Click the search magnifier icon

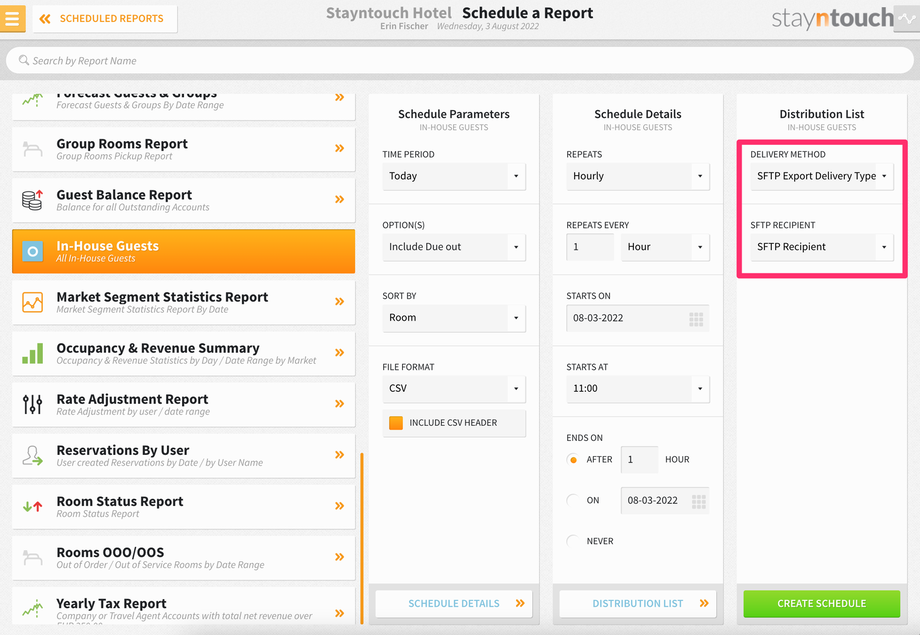point(23,60)
